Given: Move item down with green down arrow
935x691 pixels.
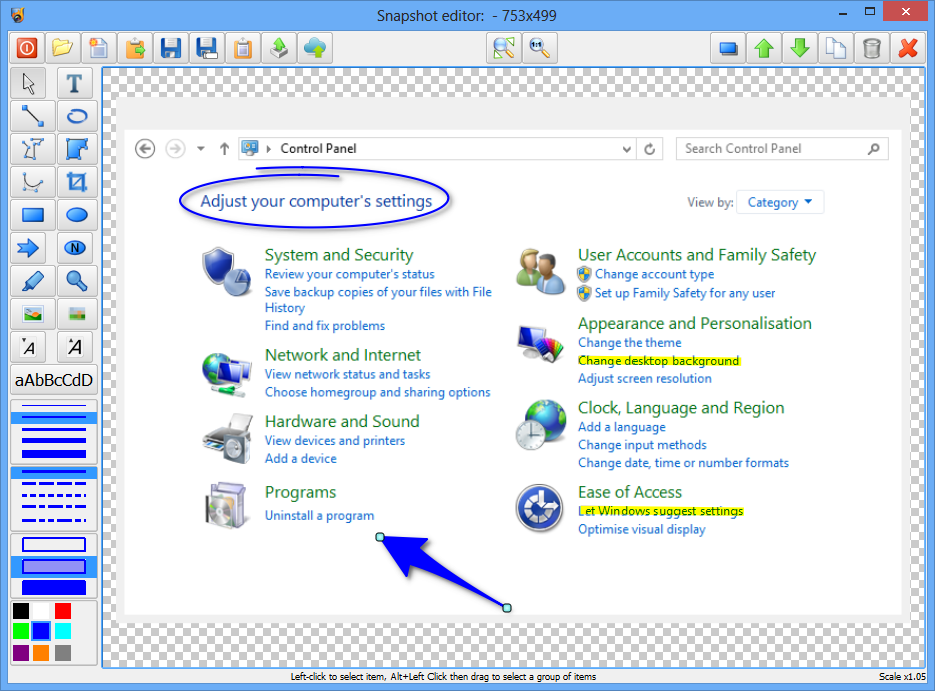Looking at the screenshot, I should pos(800,48).
